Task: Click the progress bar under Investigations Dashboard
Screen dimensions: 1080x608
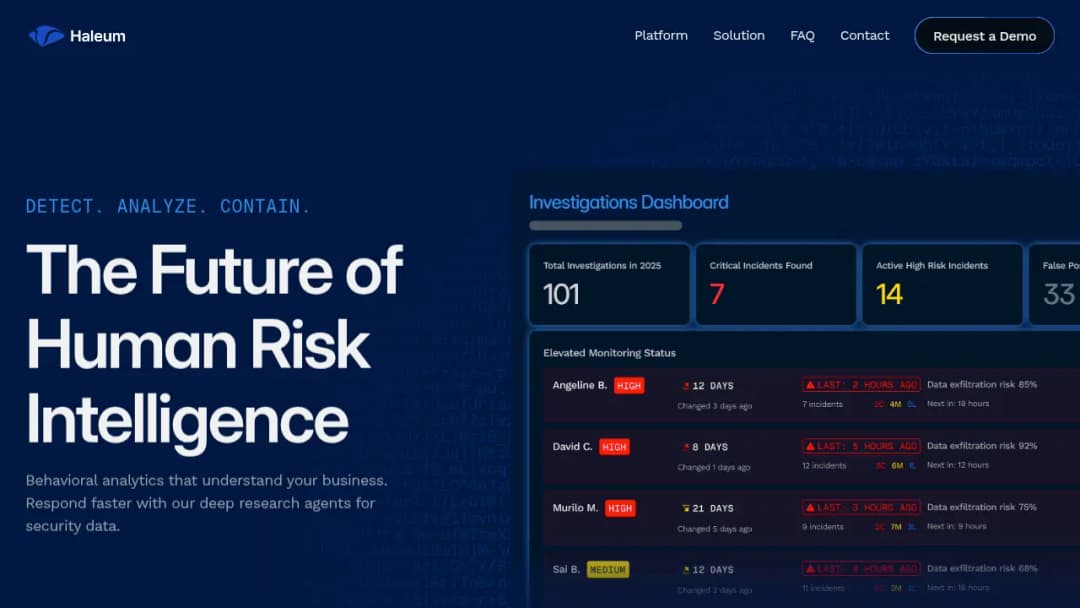Action: (x=605, y=225)
